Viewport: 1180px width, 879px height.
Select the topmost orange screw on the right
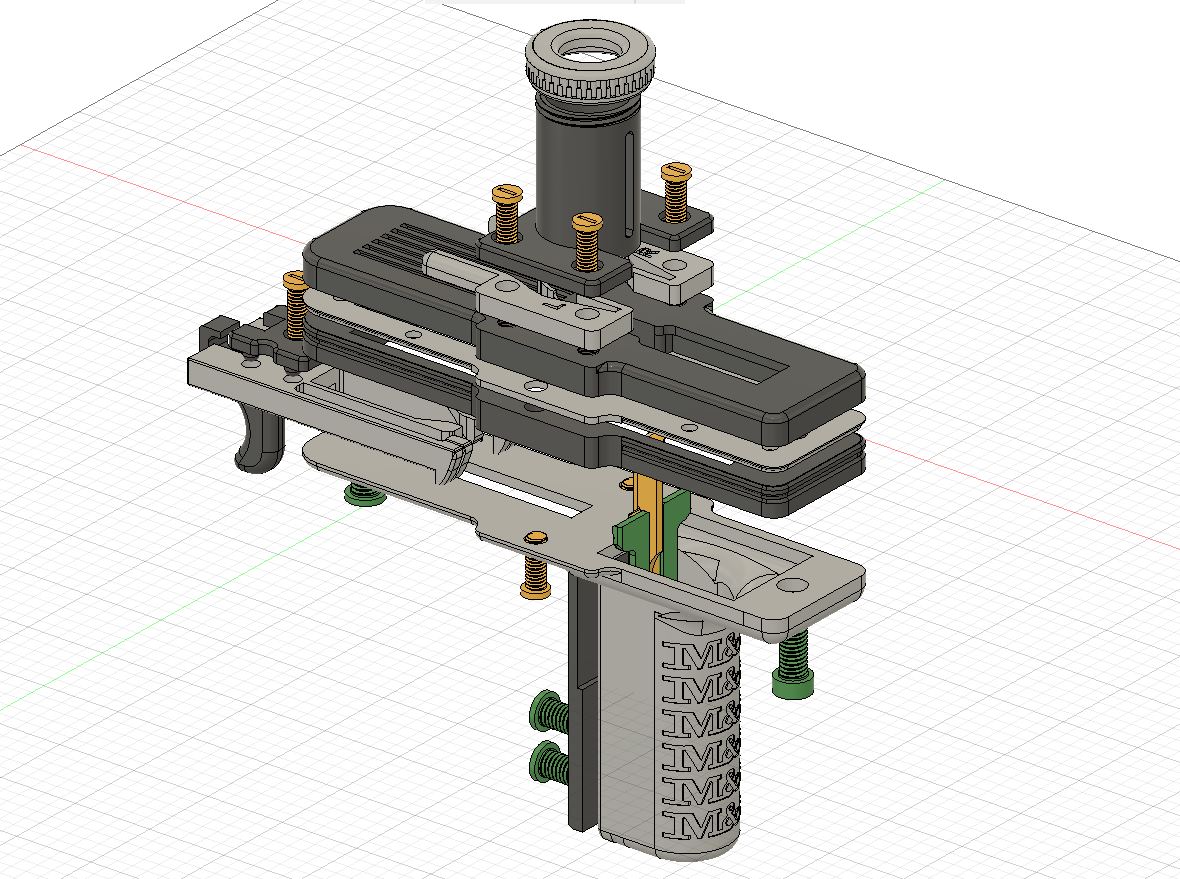pyautogui.click(x=678, y=190)
